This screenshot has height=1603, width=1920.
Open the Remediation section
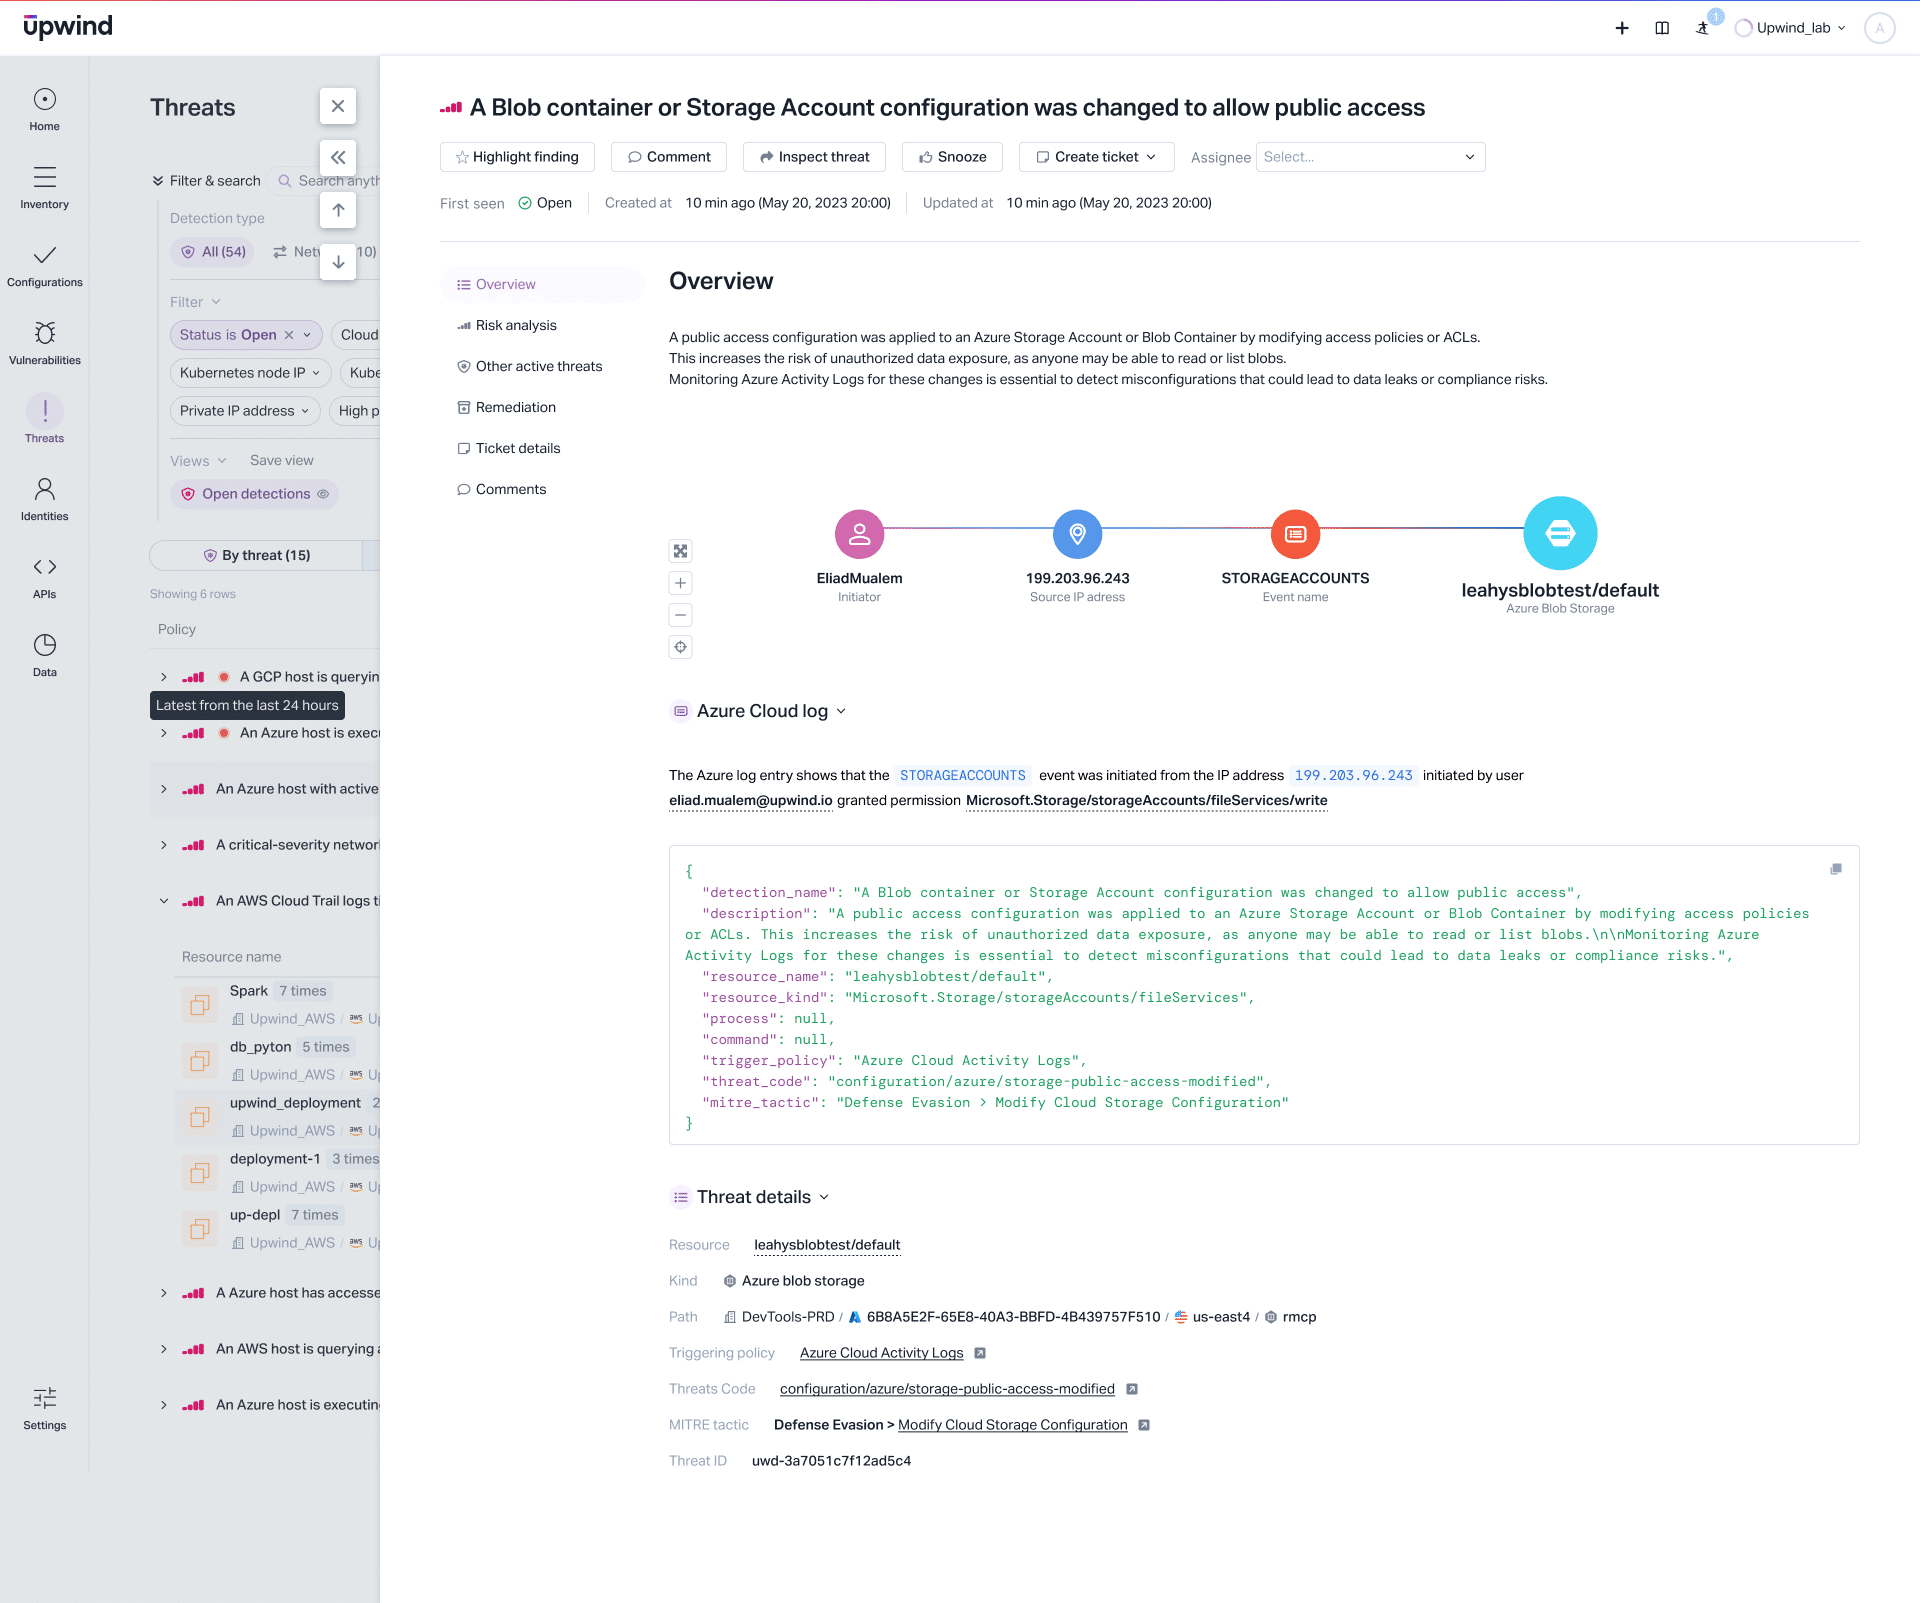pyautogui.click(x=515, y=407)
